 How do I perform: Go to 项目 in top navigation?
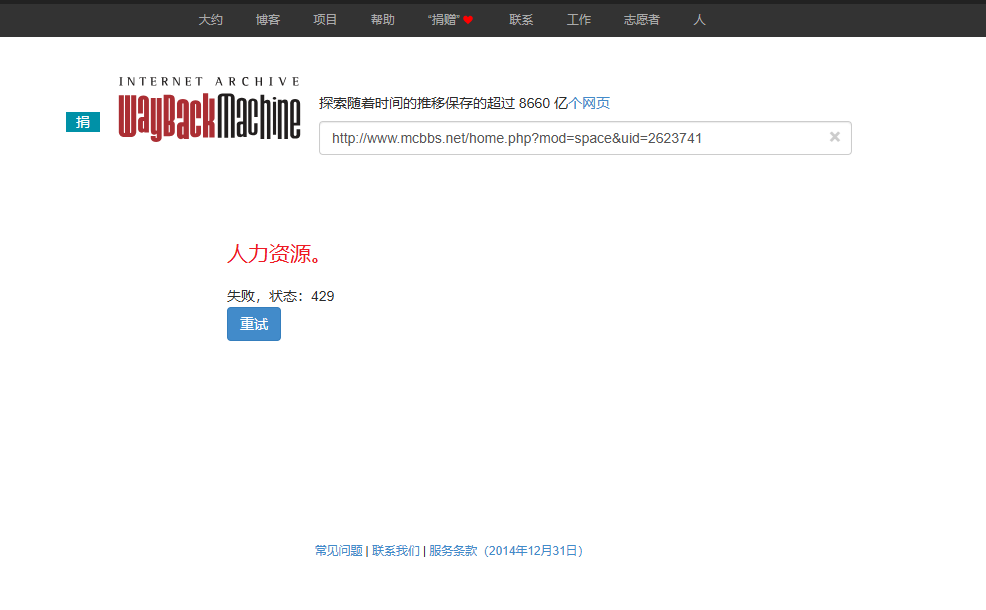tap(325, 20)
